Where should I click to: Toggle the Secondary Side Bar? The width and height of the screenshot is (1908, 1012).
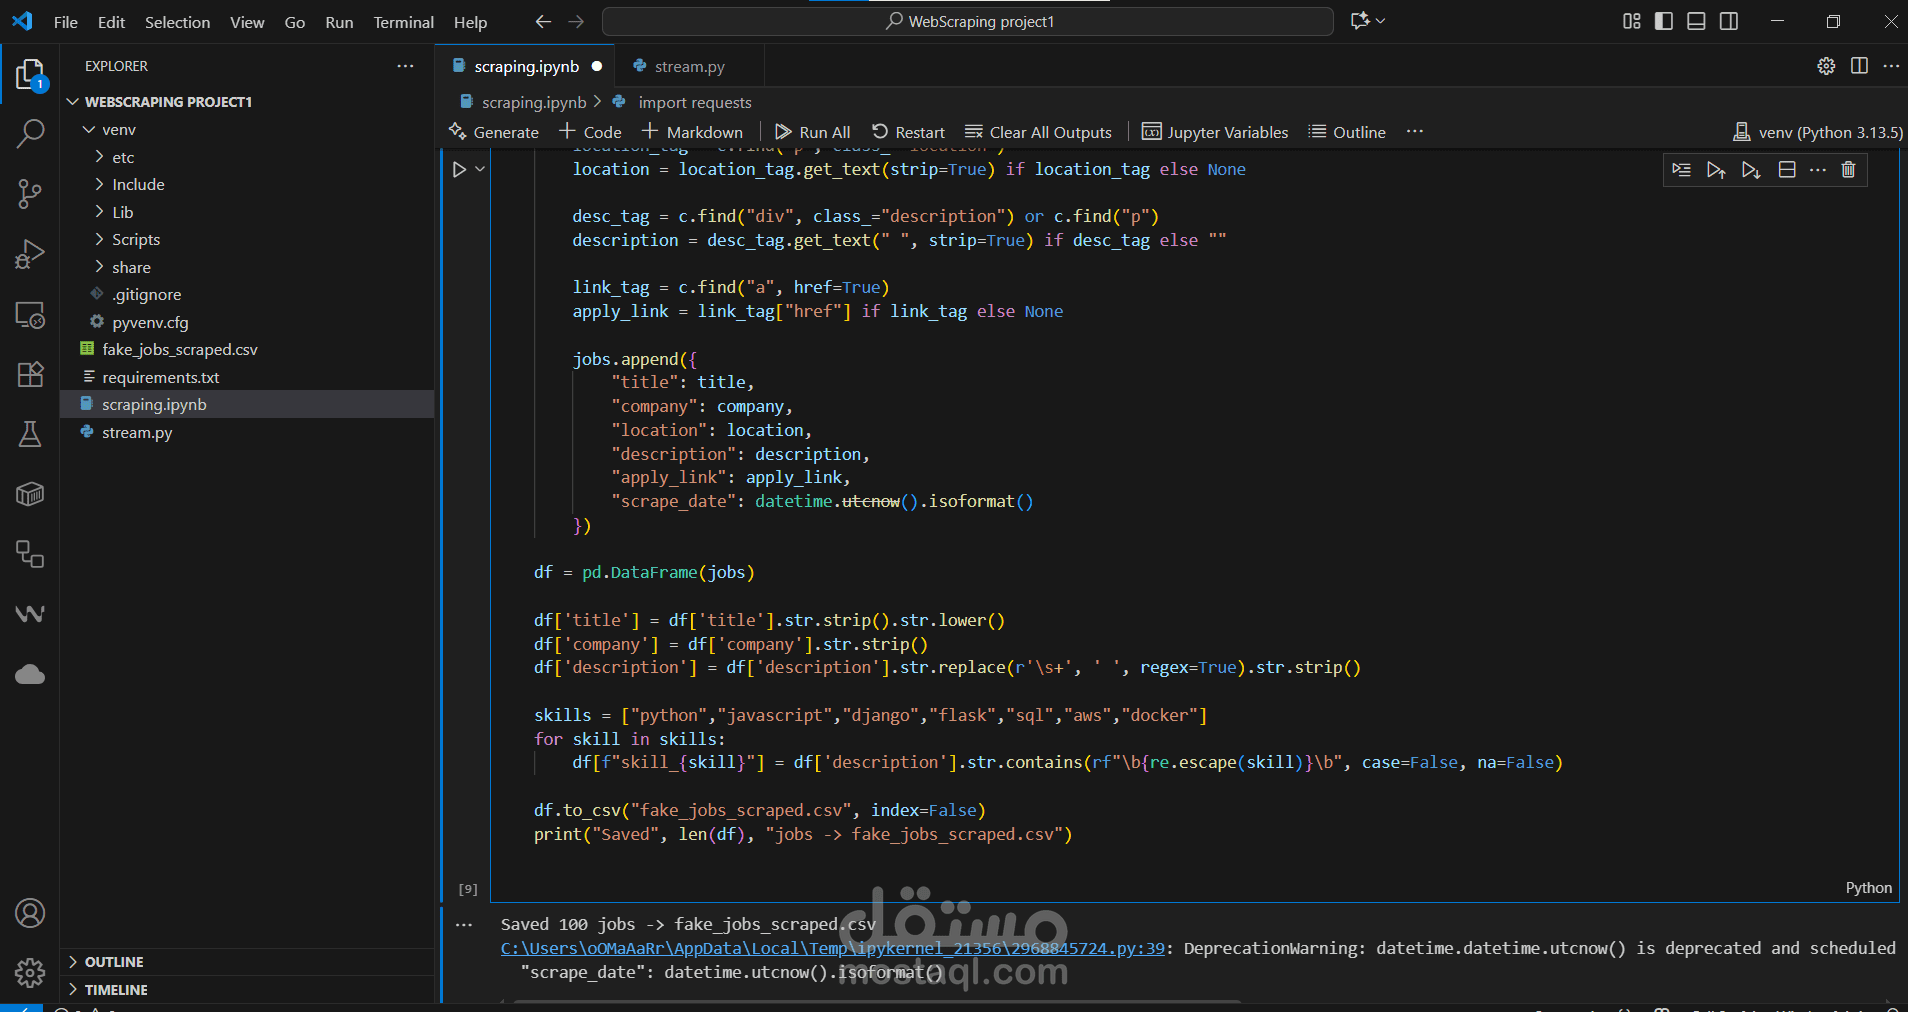click(1729, 21)
